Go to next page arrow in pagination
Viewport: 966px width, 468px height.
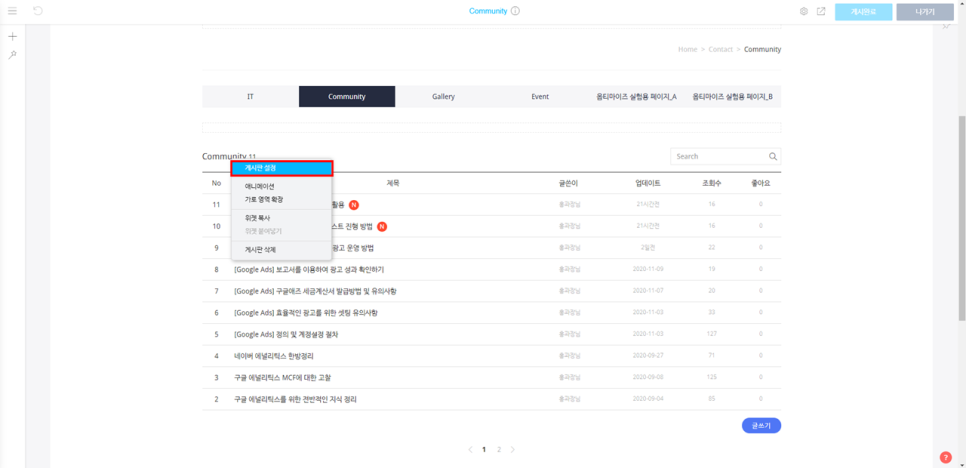(x=513, y=450)
